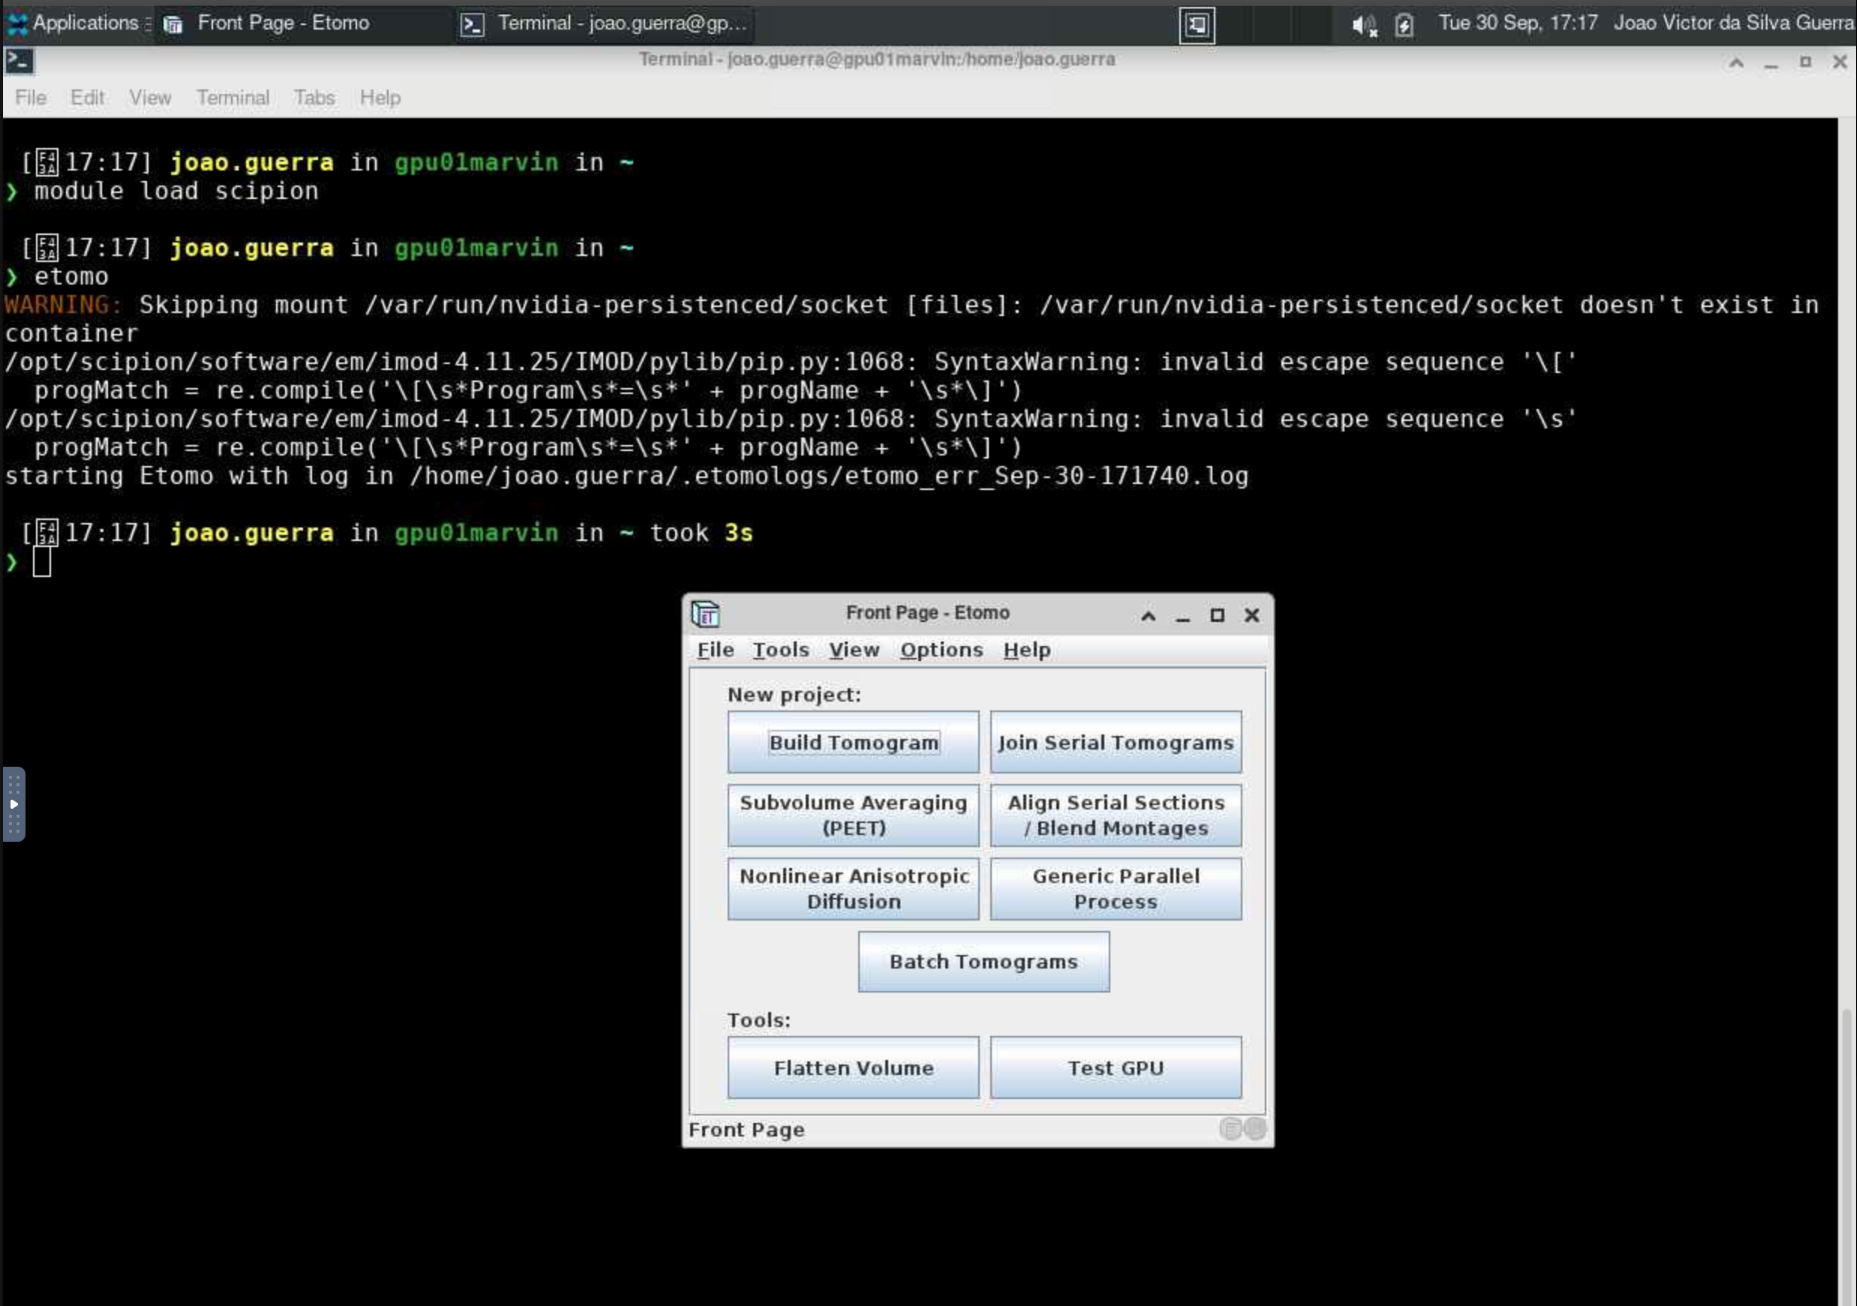Click Subvolume Averaging (PEET) button
This screenshot has height=1306, width=1857.
pyautogui.click(x=853, y=815)
